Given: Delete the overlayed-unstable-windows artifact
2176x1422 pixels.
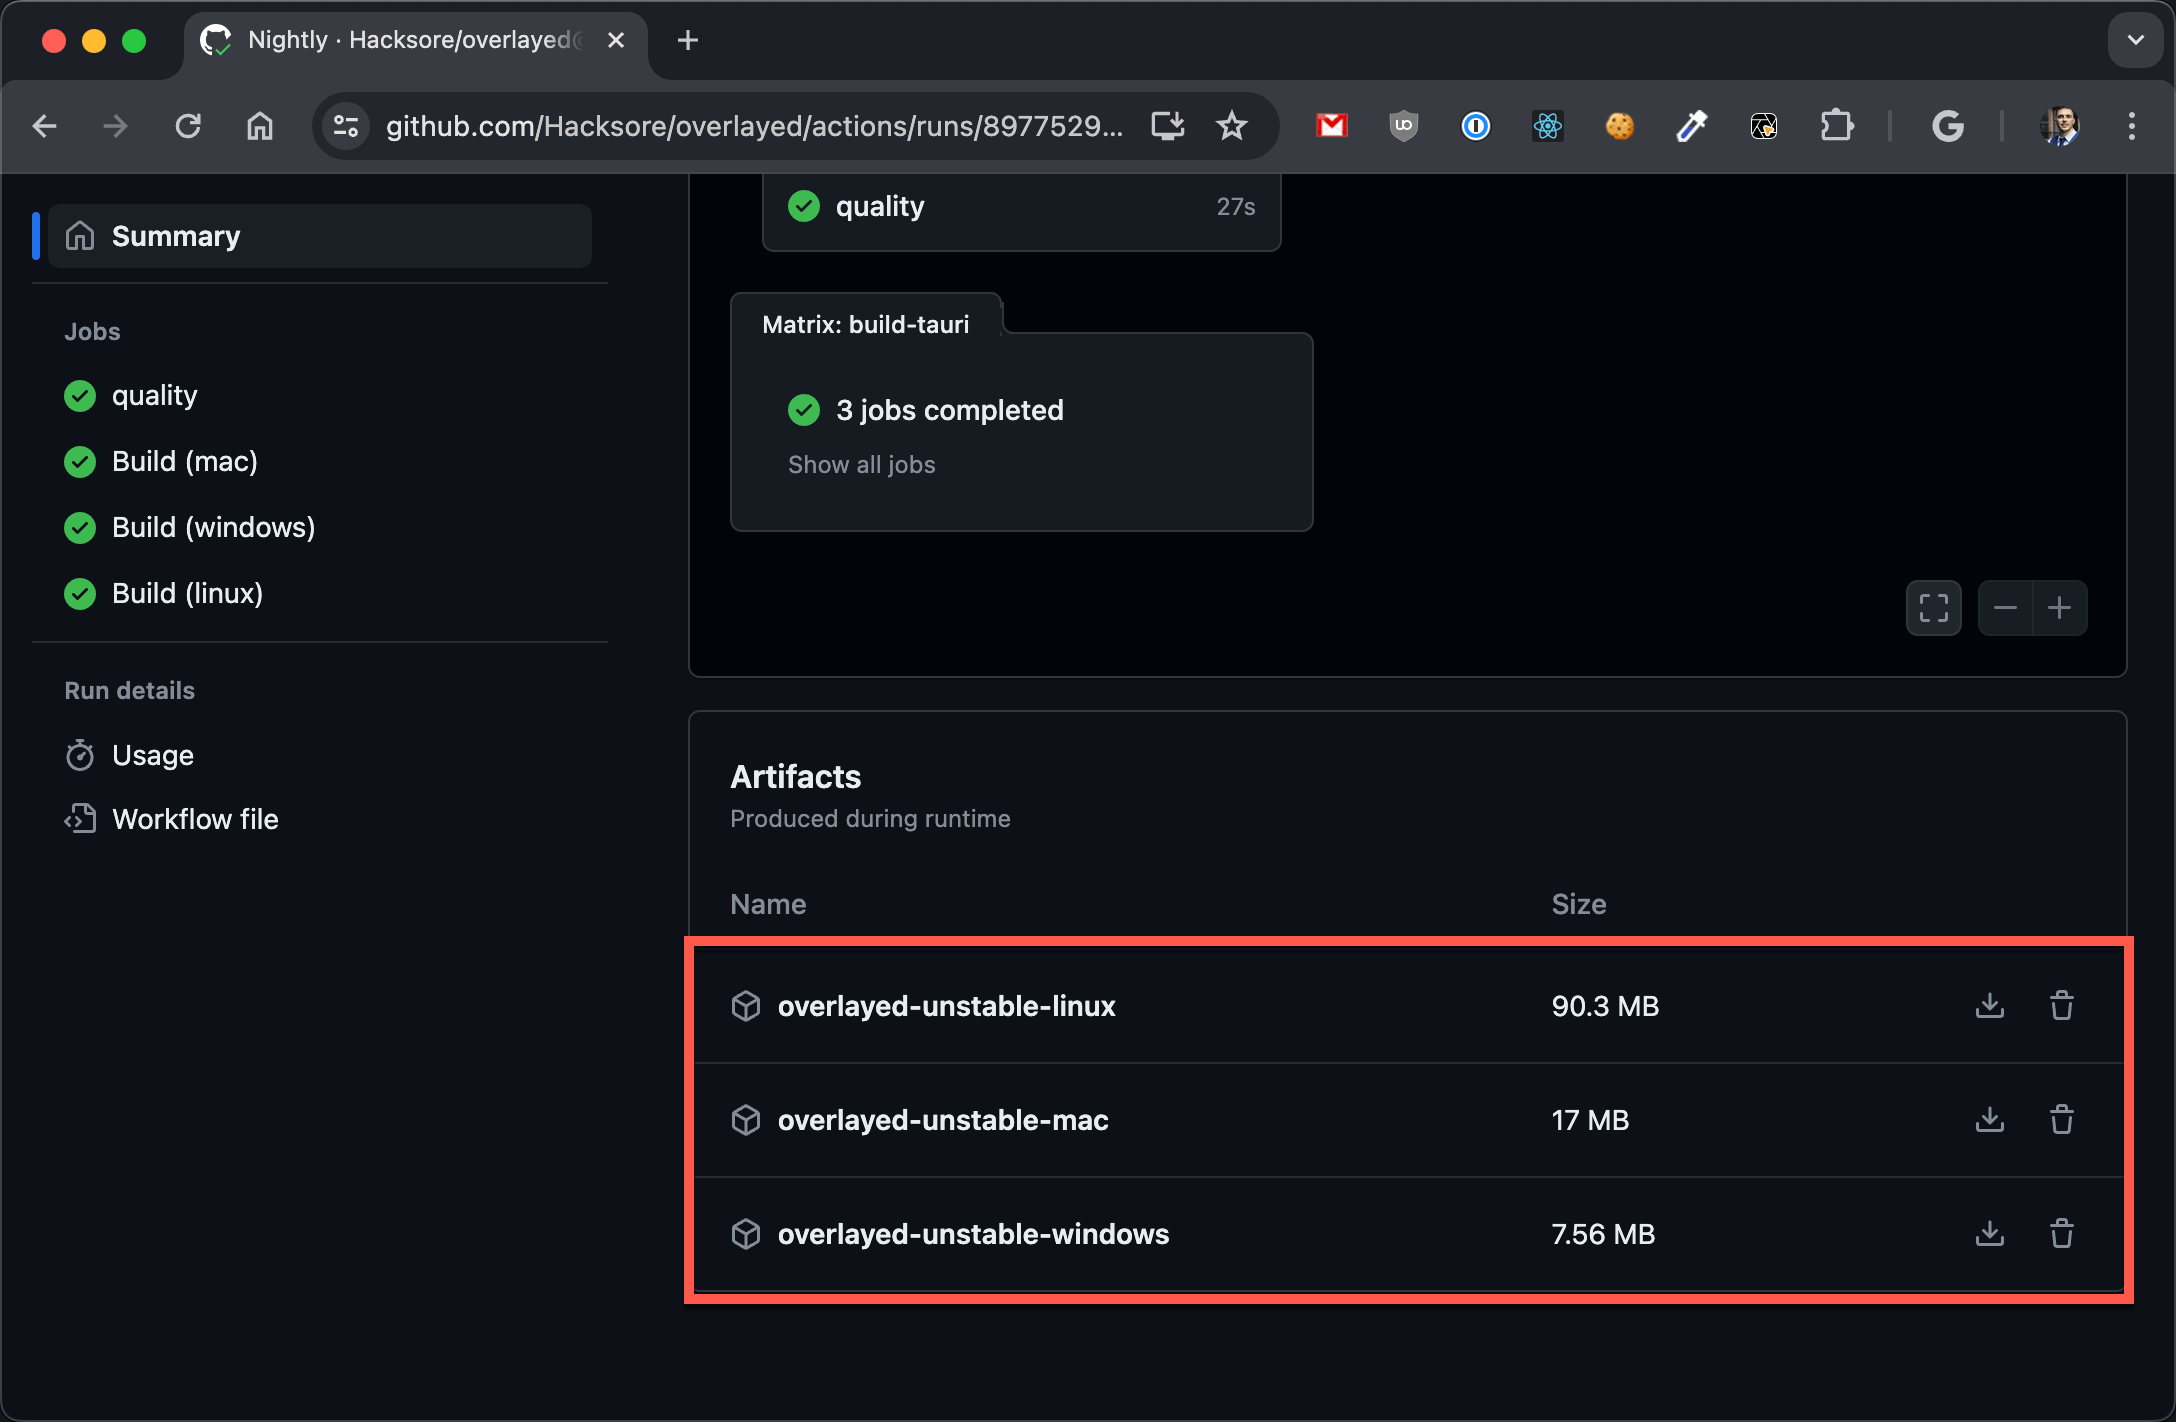Looking at the screenshot, I should (x=2062, y=1233).
